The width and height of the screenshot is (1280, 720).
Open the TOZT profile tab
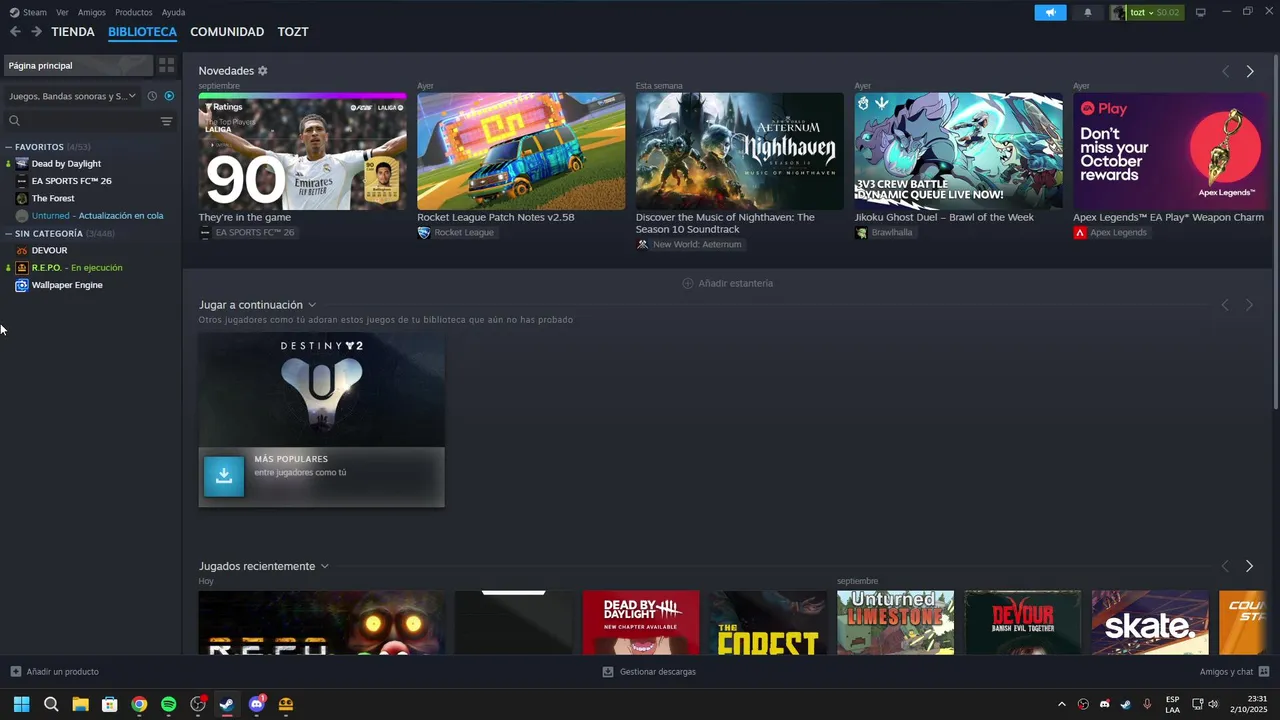pos(293,32)
